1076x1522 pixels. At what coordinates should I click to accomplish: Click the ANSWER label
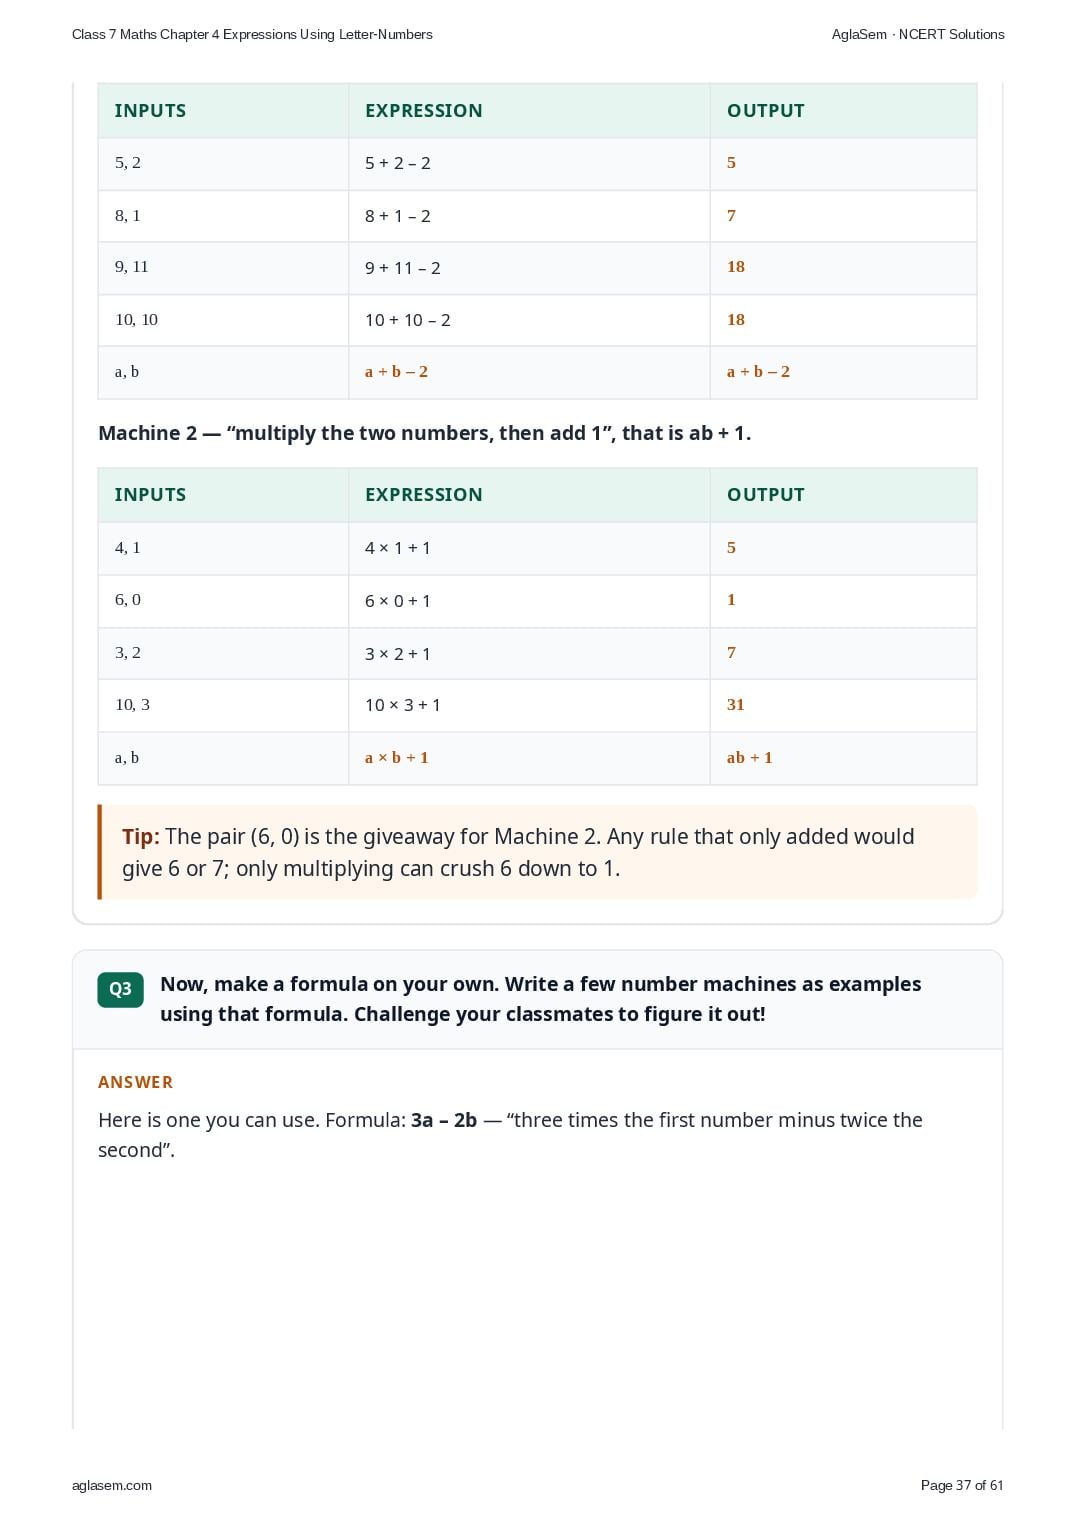click(136, 1082)
